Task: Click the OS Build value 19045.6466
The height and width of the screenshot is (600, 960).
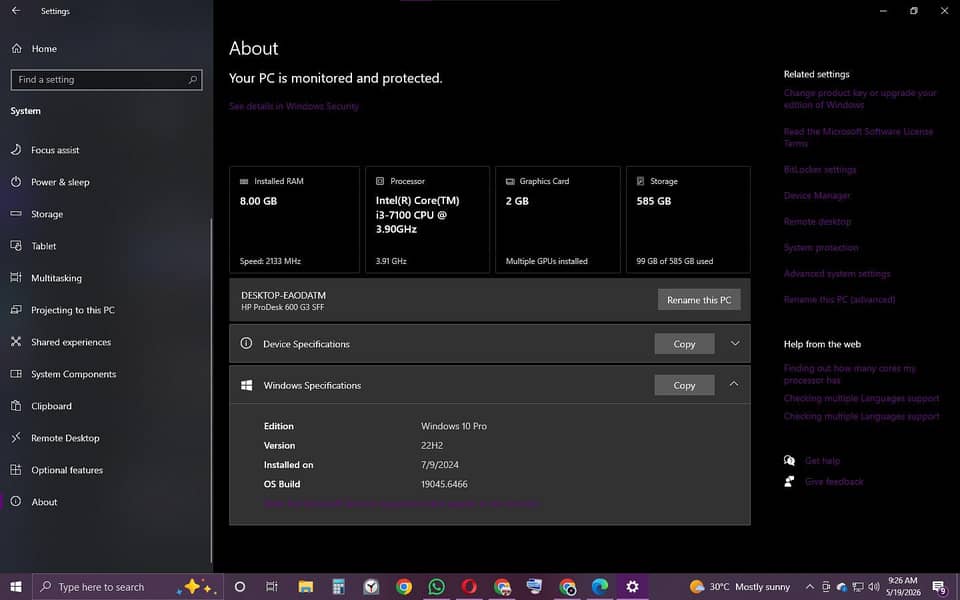Action: (x=444, y=484)
